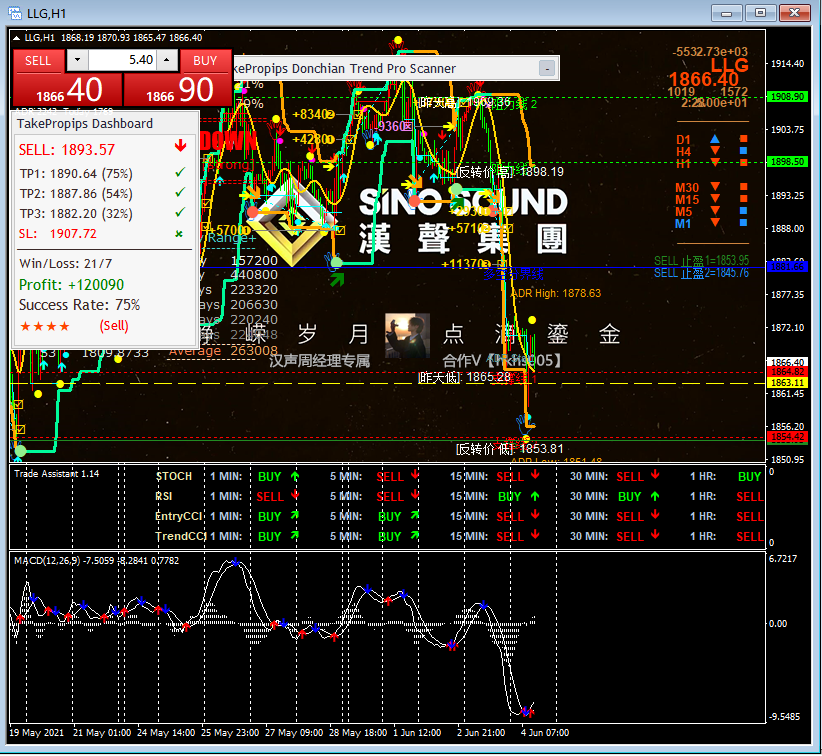Click the Profit: +120090 text

point(71,285)
